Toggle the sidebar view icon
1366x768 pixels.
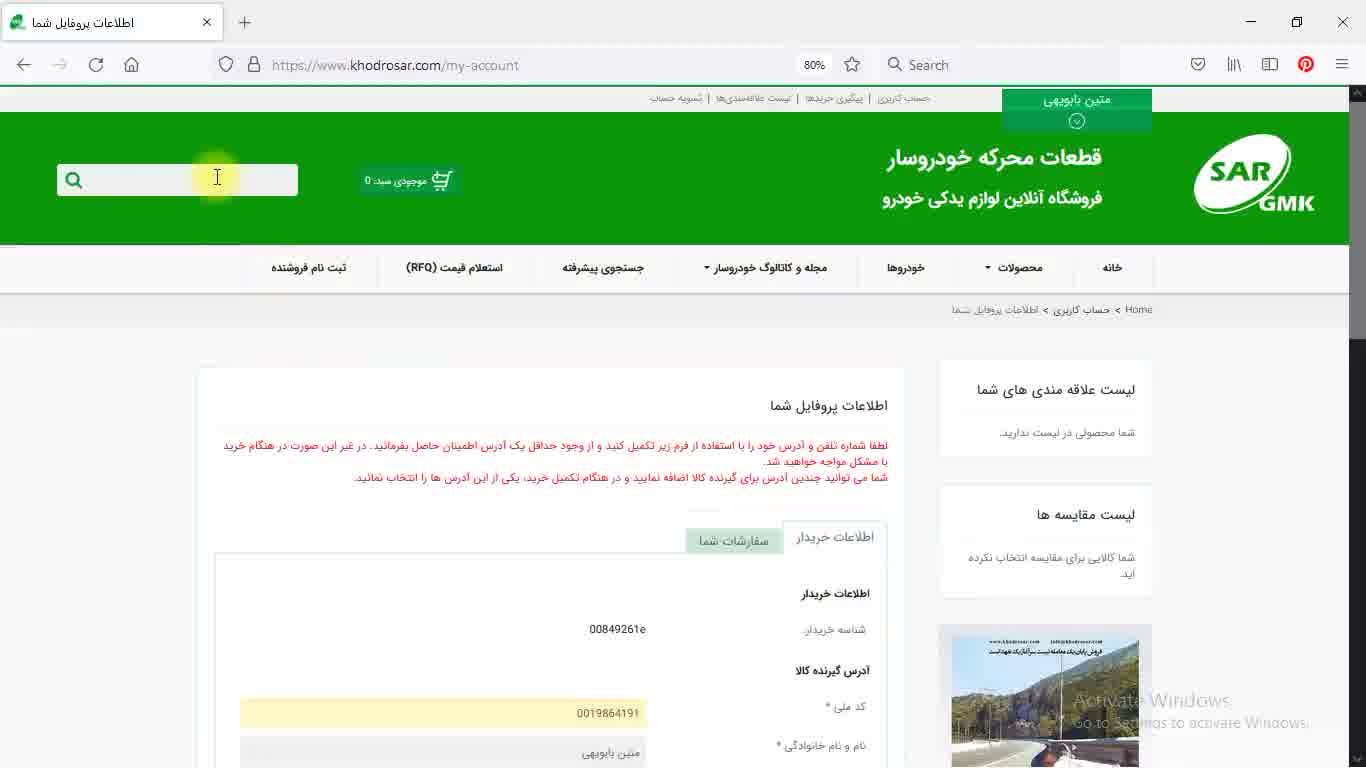(1270, 65)
